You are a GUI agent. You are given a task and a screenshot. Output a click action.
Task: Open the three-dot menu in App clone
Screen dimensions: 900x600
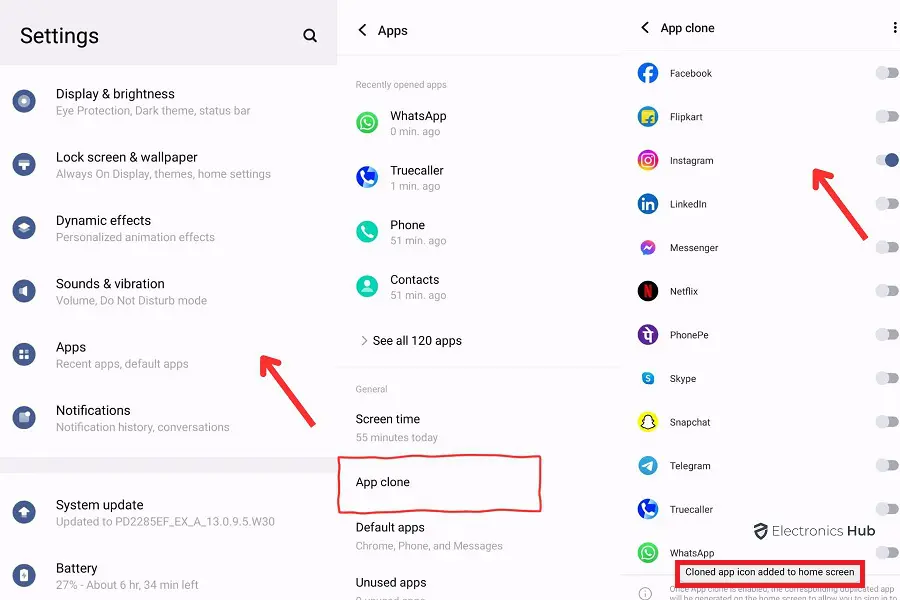pos(894,28)
